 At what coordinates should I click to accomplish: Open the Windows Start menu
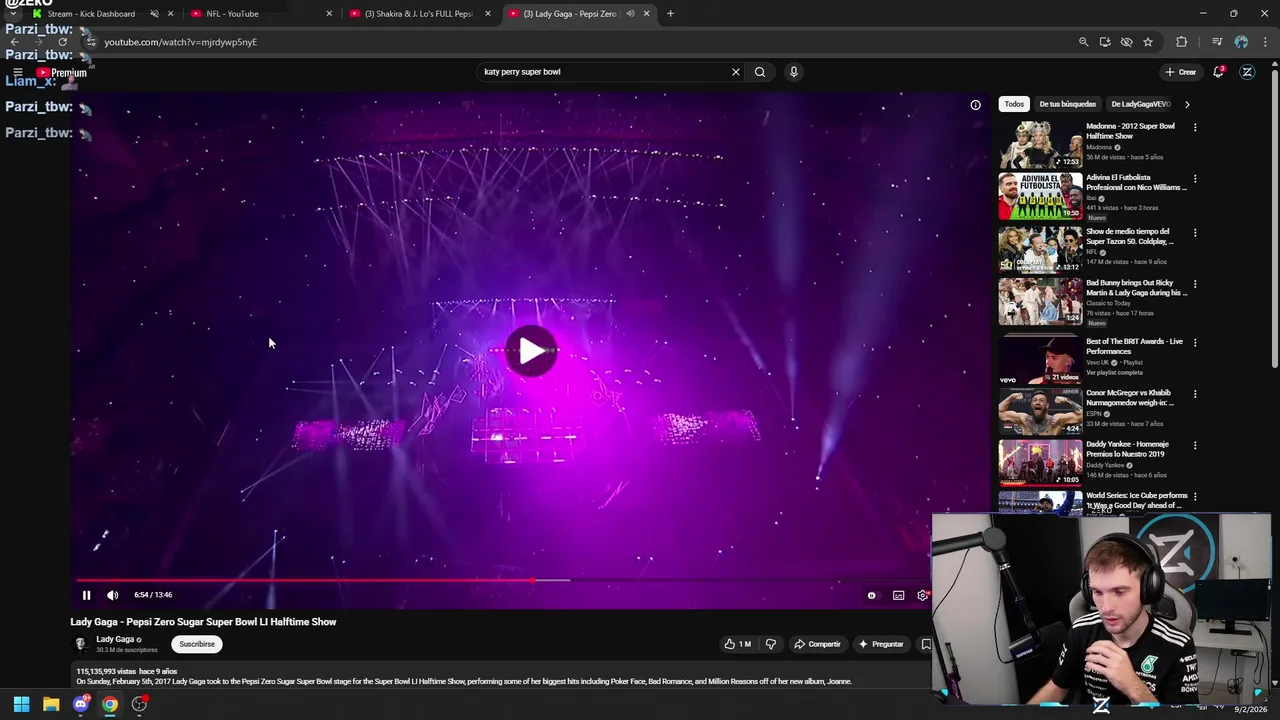[21, 704]
